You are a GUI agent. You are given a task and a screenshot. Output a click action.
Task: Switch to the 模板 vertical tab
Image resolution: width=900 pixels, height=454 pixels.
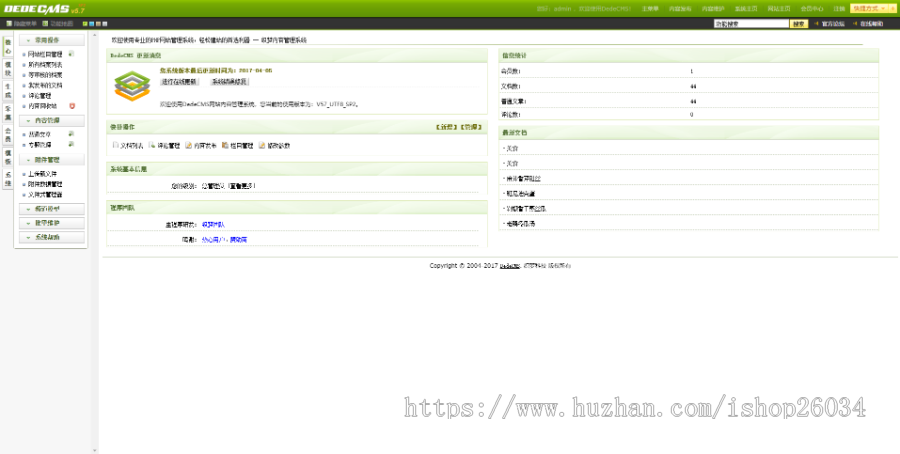click(8, 157)
